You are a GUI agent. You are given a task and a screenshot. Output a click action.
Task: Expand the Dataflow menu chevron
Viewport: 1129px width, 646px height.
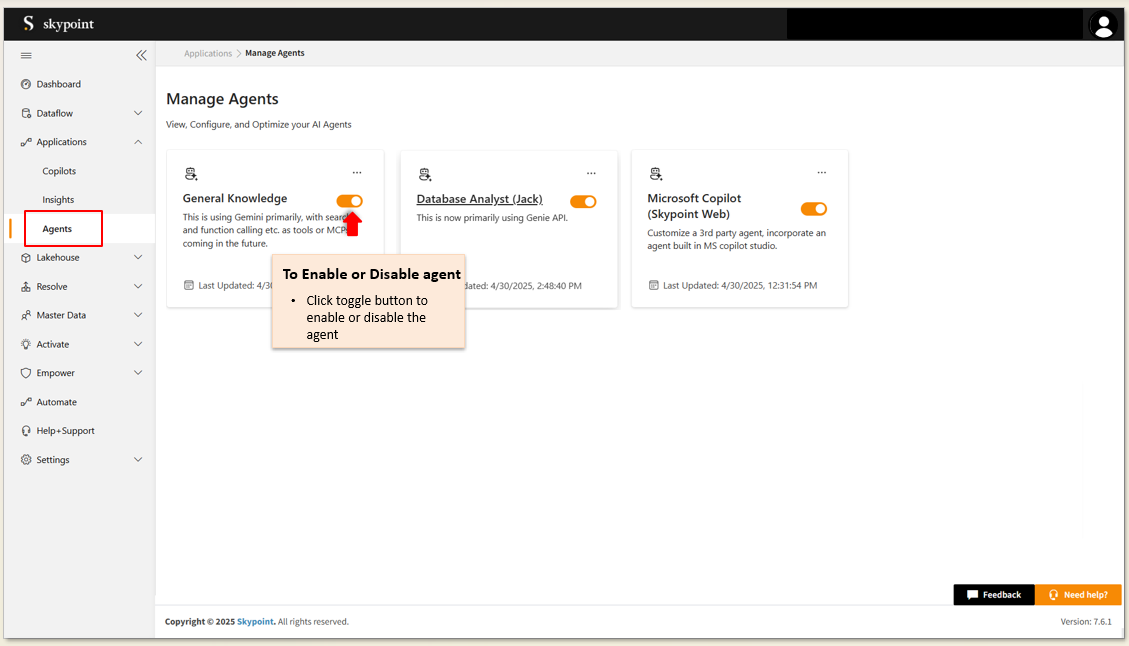(x=138, y=113)
